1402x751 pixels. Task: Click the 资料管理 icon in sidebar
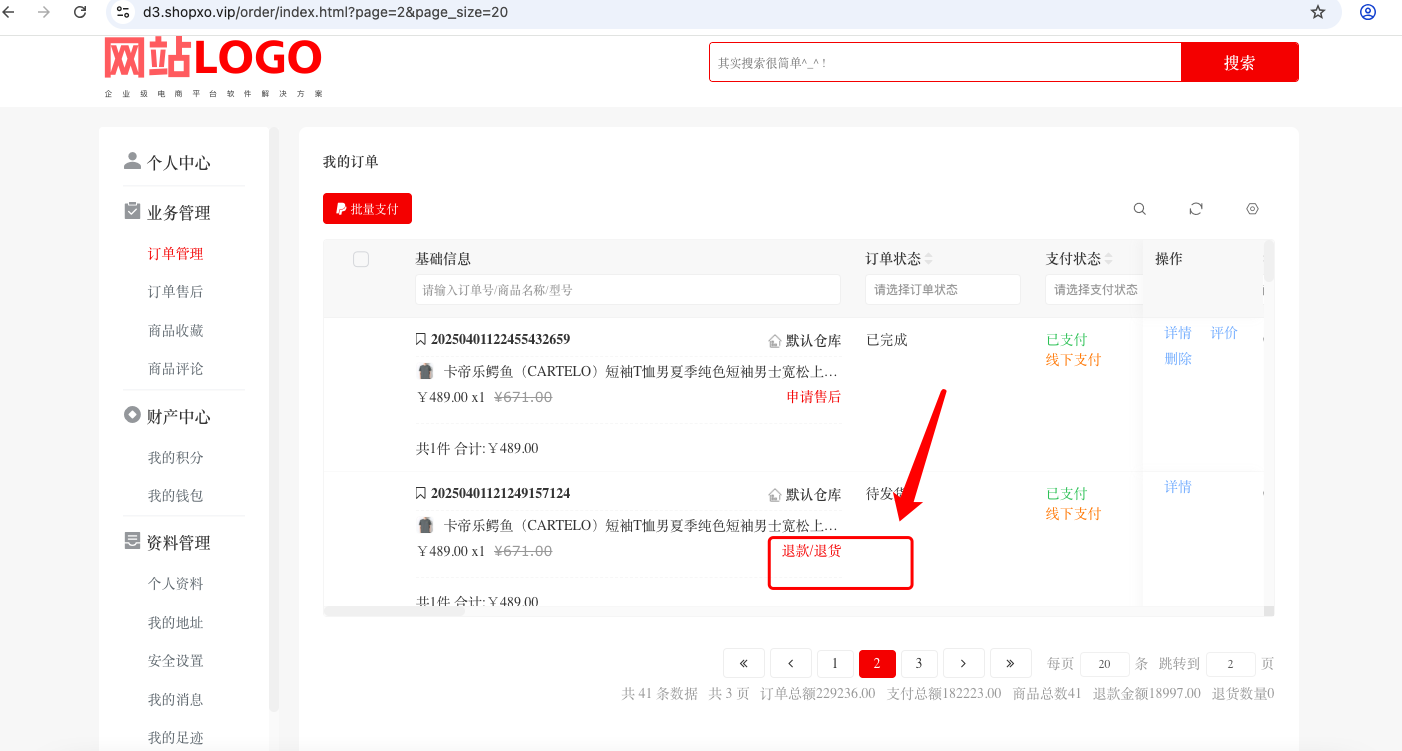132,541
